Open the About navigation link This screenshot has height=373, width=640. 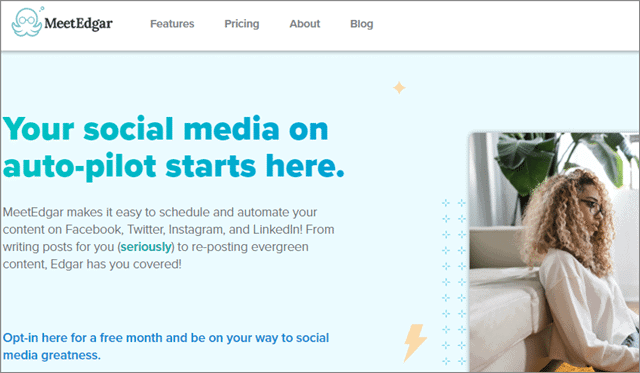click(304, 24)
